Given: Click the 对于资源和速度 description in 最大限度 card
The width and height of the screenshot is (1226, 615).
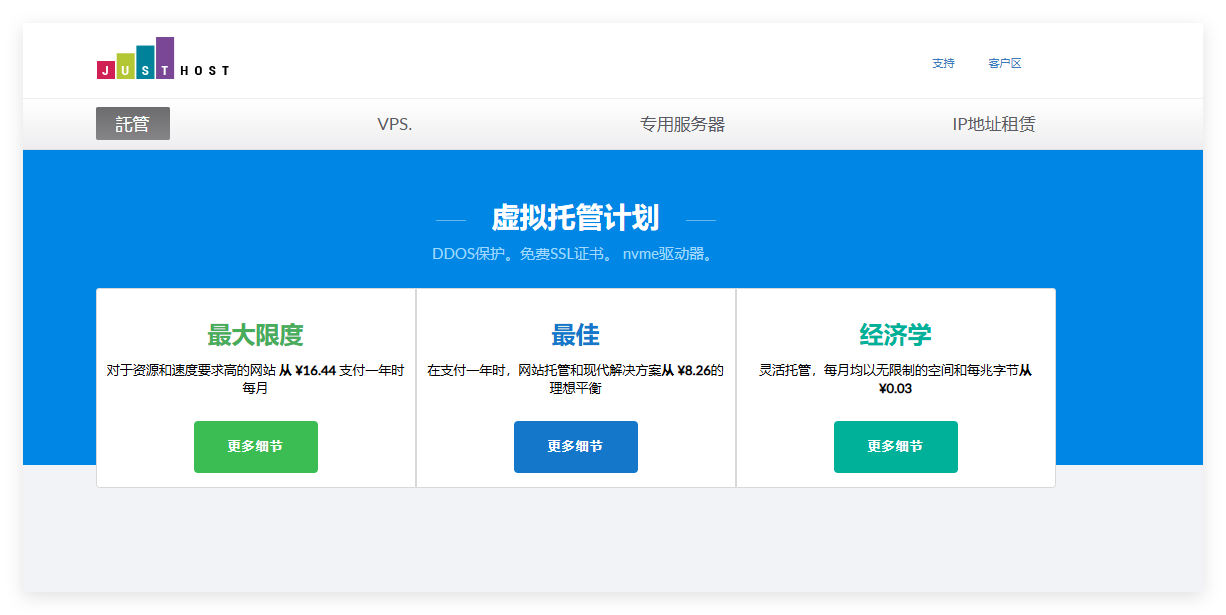Looking at the screenshot, I should pyautogui.click(x=190, y=370).
